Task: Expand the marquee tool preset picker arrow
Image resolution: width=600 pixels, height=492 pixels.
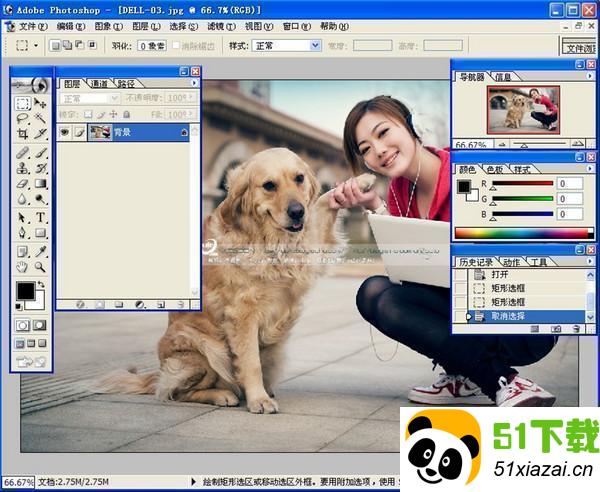Action: coord(37,46)
